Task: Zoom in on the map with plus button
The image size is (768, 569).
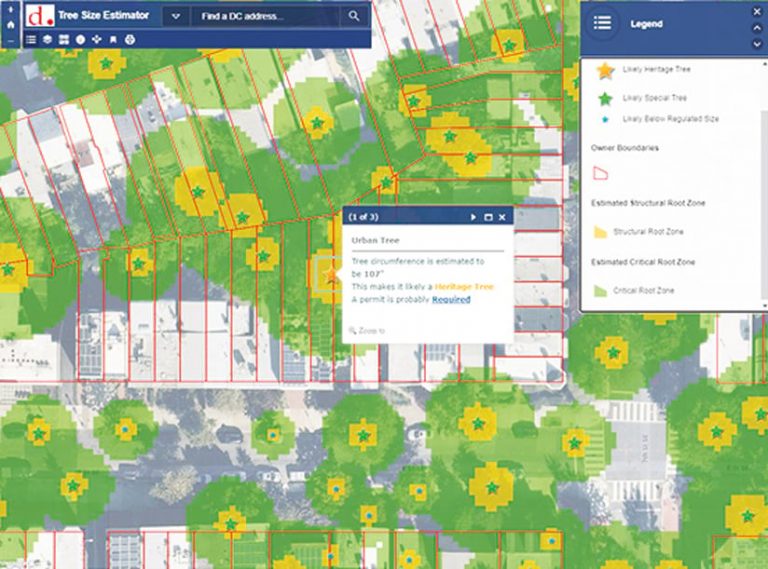Action: click(x=11, y=9)
